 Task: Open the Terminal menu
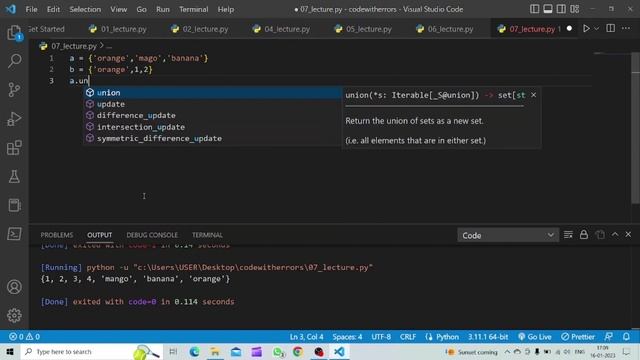tap(193, 9)
